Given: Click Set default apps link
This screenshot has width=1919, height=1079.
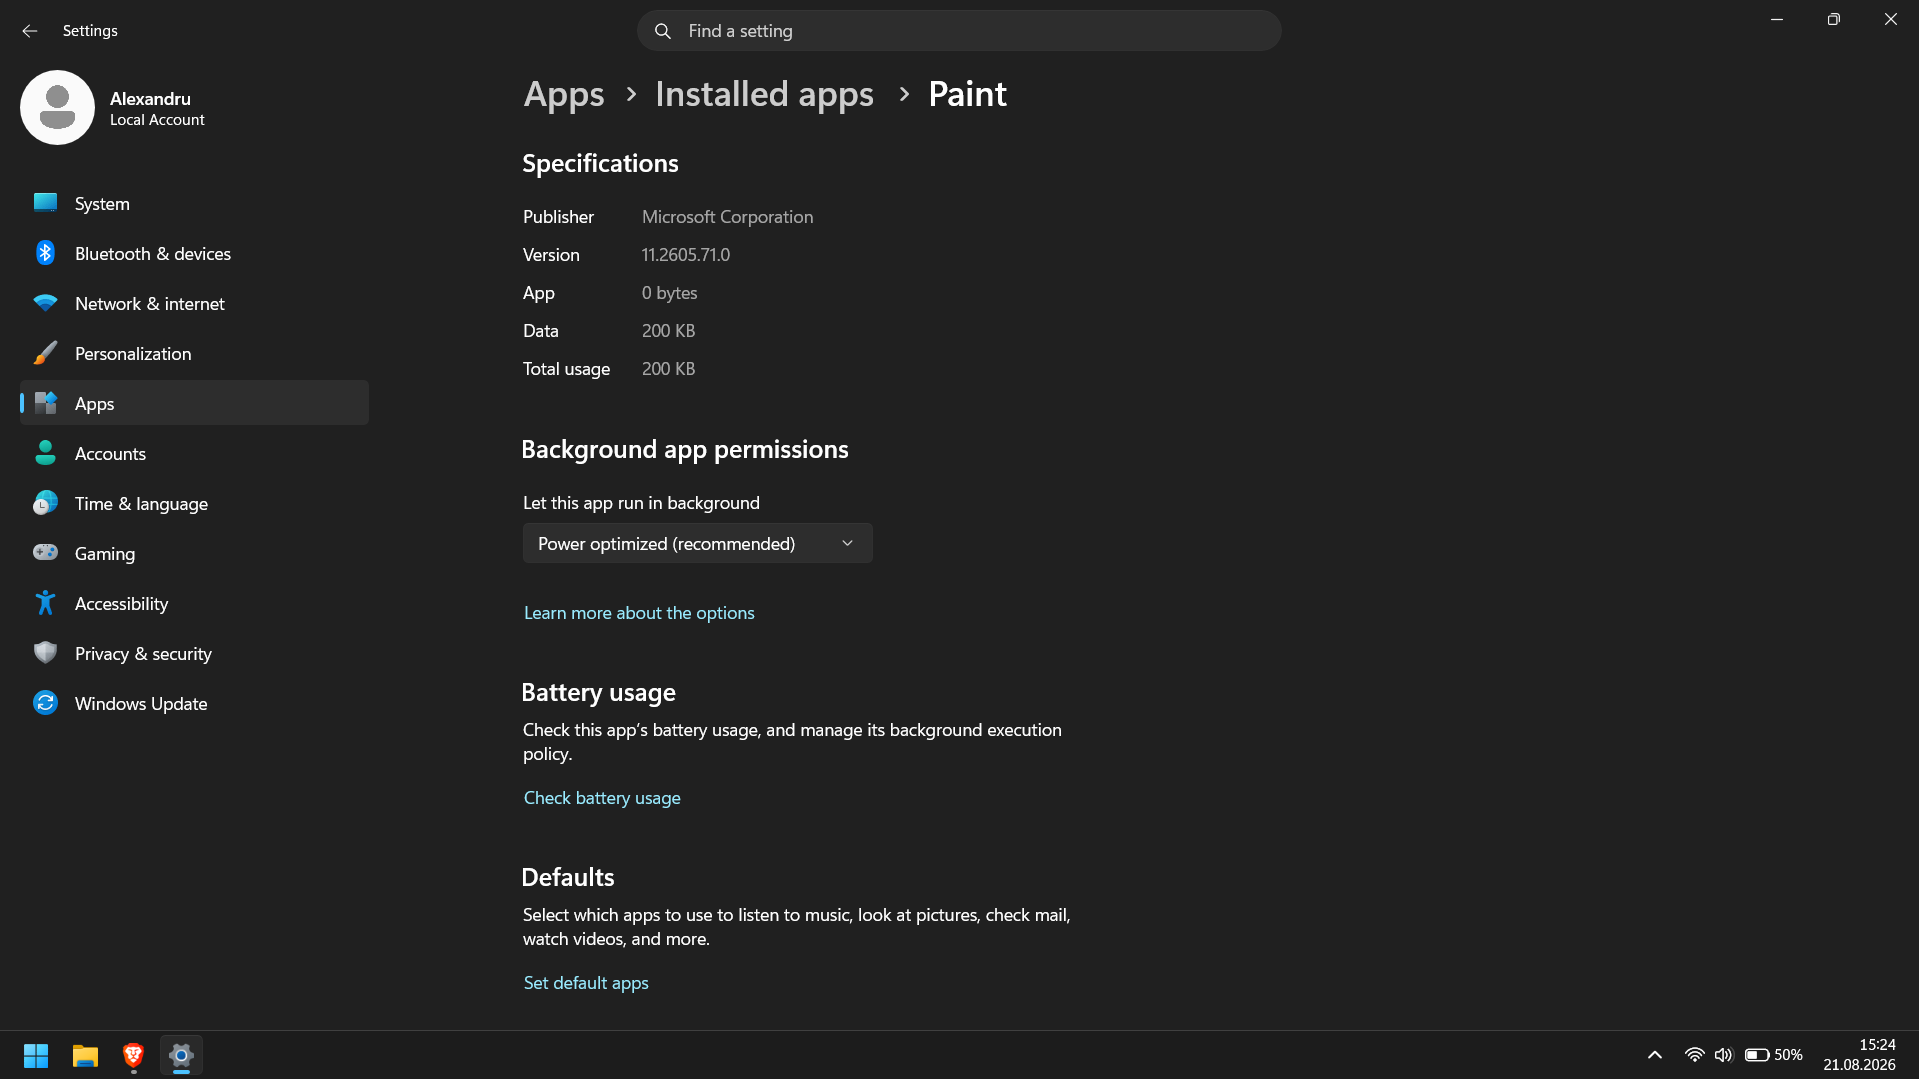Looking at the screenshot, I should click(586, 983).
